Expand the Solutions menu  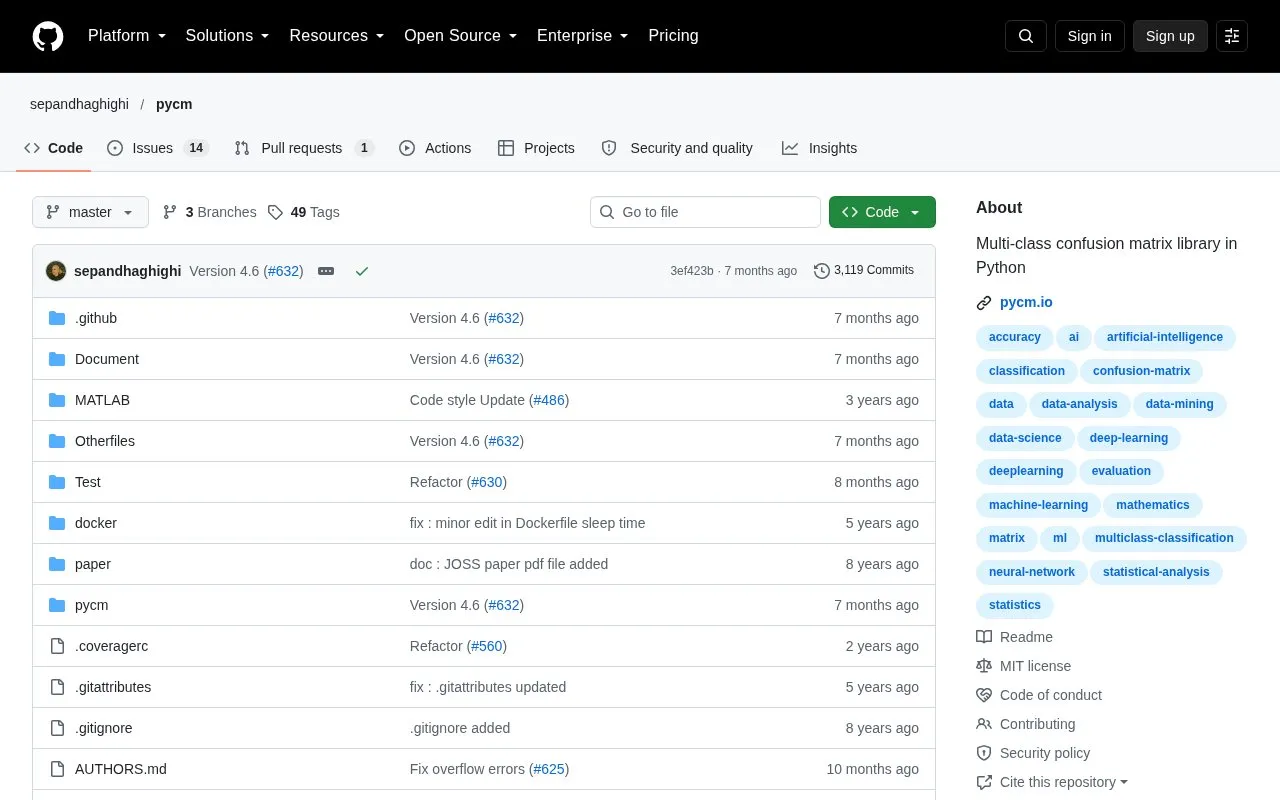[228, 36]
